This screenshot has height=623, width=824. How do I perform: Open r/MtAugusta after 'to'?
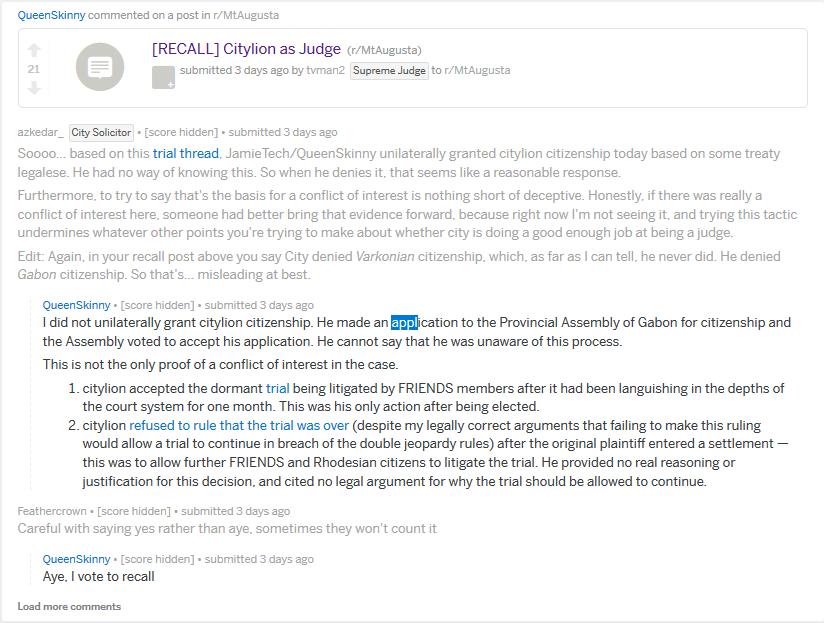pyautogui.click(x=477, y=70)
